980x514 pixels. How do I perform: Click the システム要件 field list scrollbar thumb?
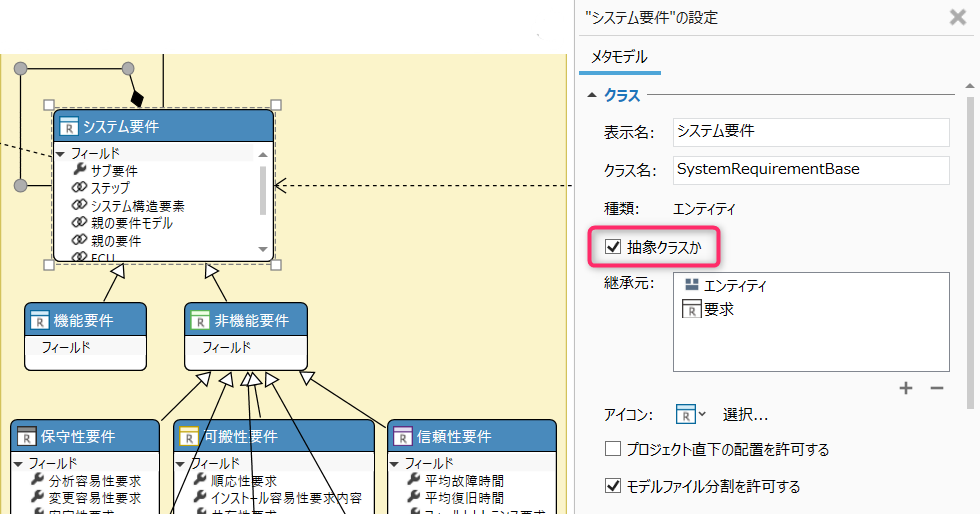(x=263, y=190)
